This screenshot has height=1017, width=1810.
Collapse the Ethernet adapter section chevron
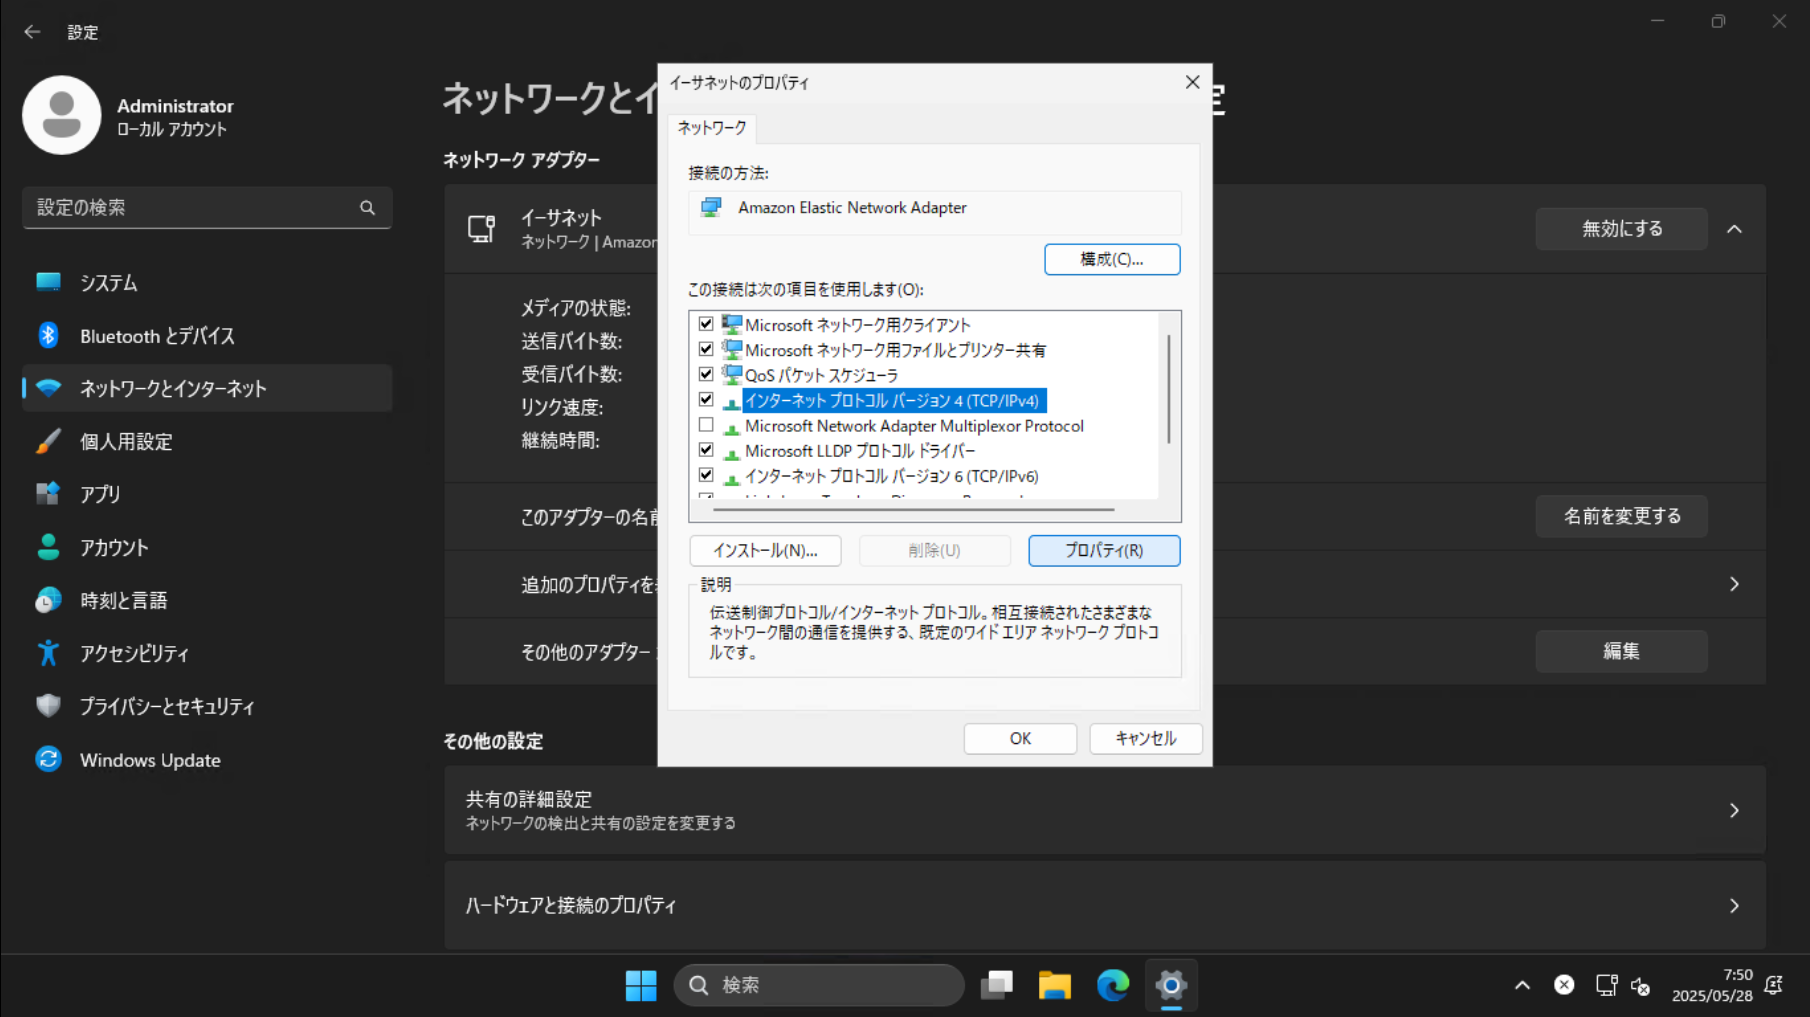pyautogui.click(x=1734, y=229)
